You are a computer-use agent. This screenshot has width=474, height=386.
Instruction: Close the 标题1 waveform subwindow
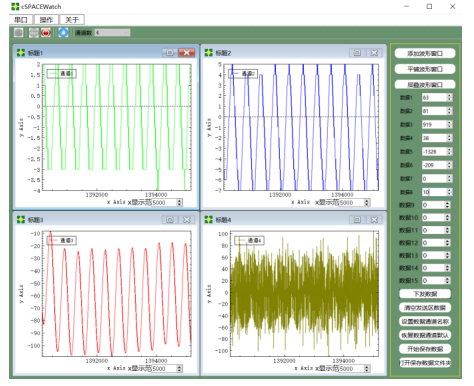[x=187, y=53]
